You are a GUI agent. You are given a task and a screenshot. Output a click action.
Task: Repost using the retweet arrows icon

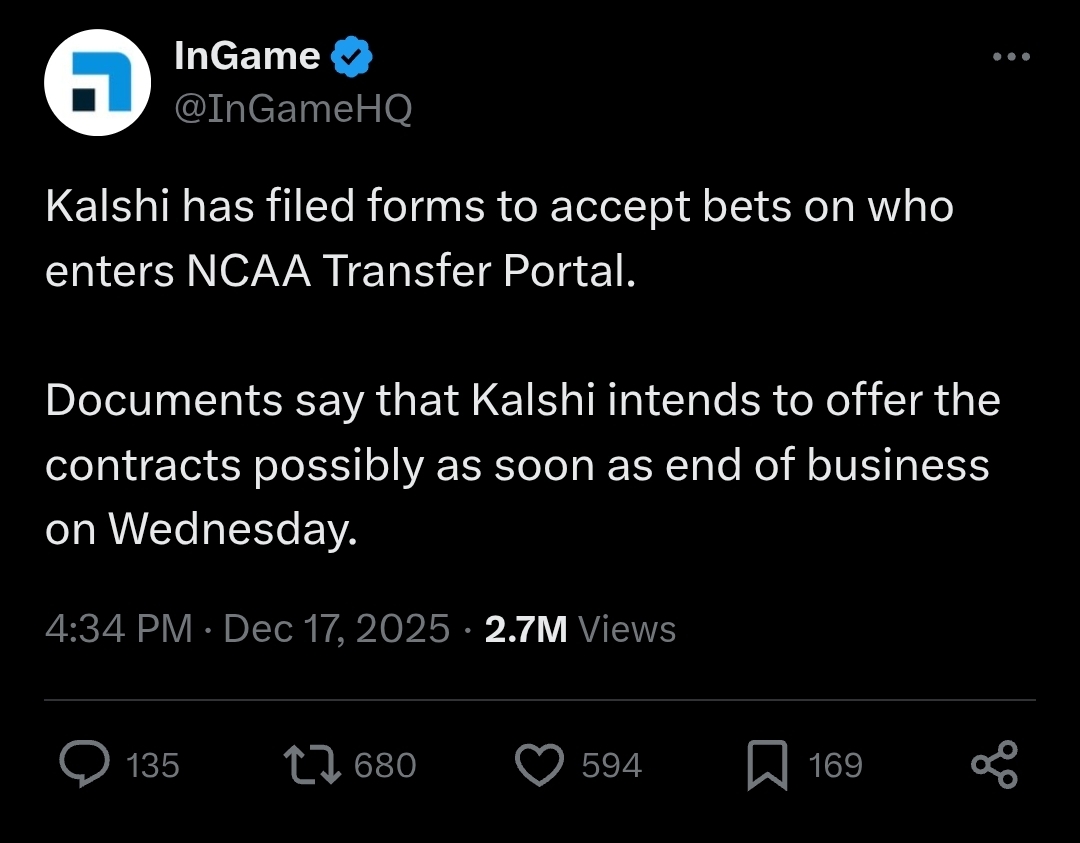coord(313,765)
